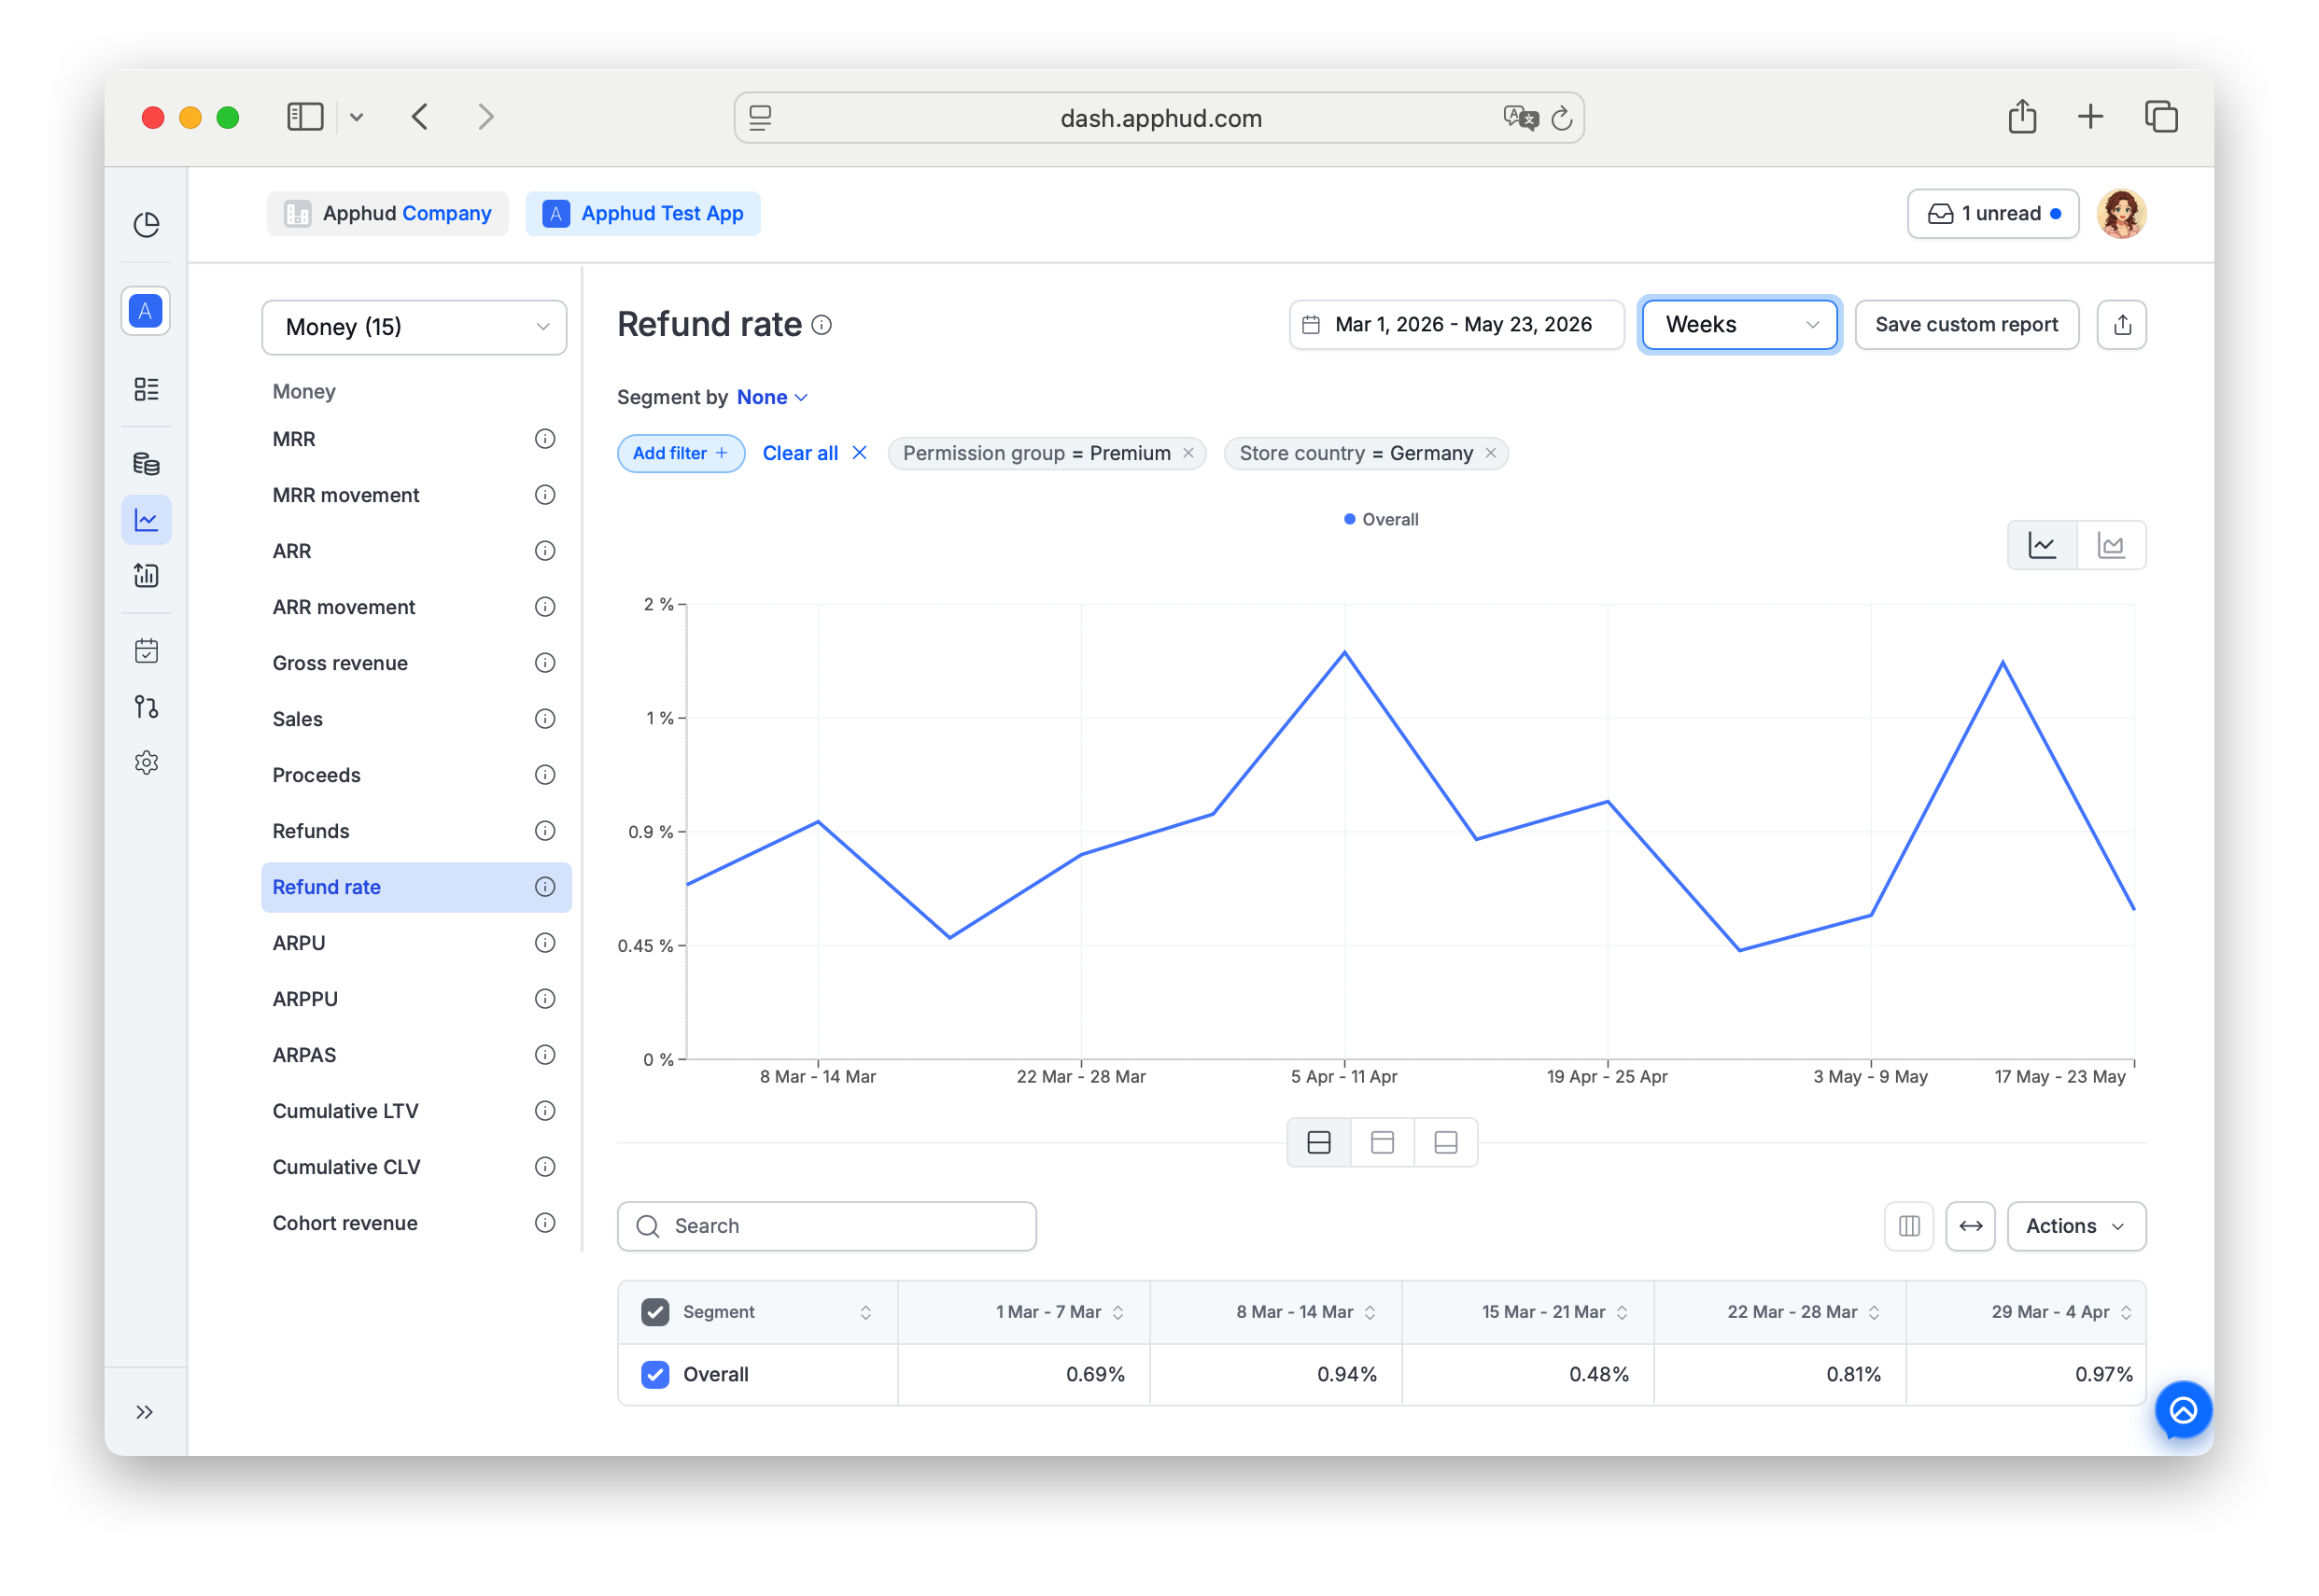This screenshot has width=2319, height=1596.
Task: Show info for Gross revenue metric
Action: tap(545, 663)
